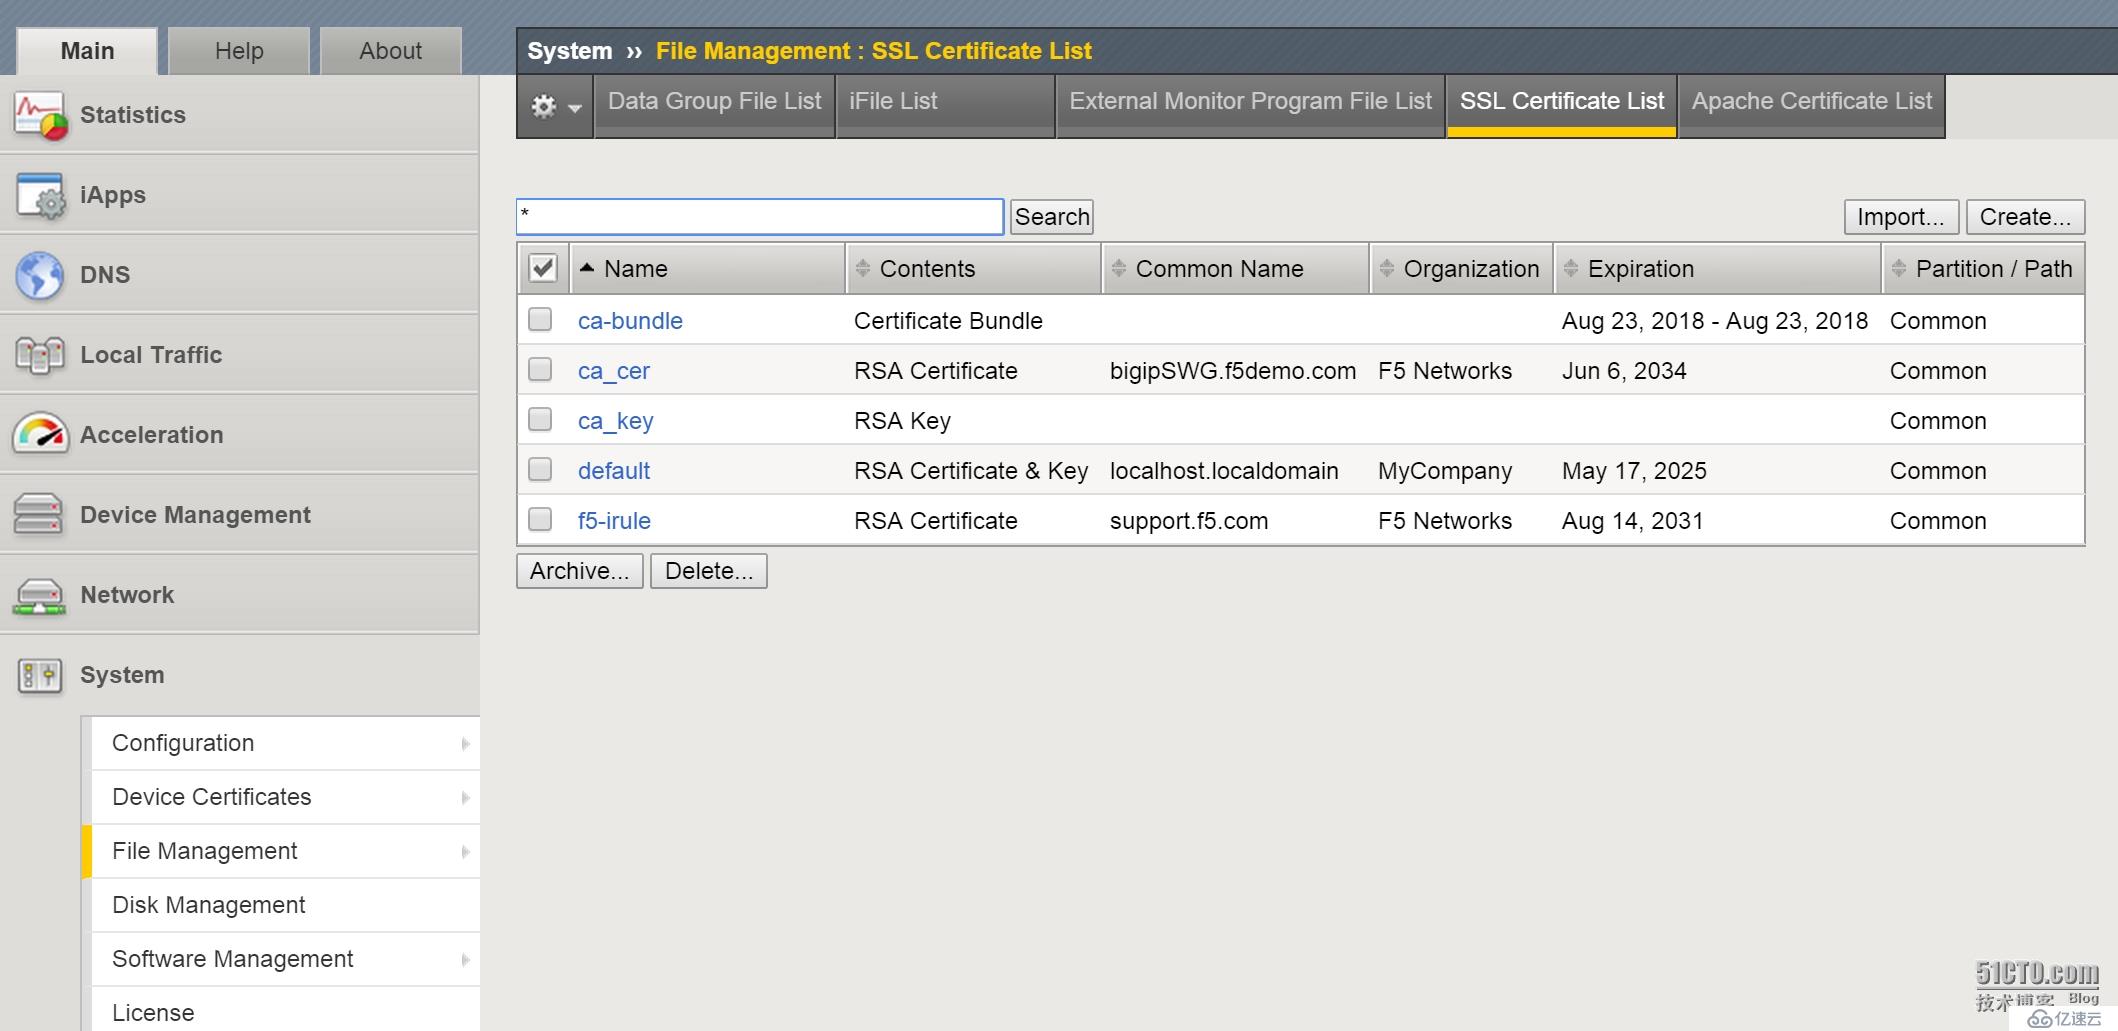Click the DNS globe icon
2118x1031 pixels.
tap(40, 275)
